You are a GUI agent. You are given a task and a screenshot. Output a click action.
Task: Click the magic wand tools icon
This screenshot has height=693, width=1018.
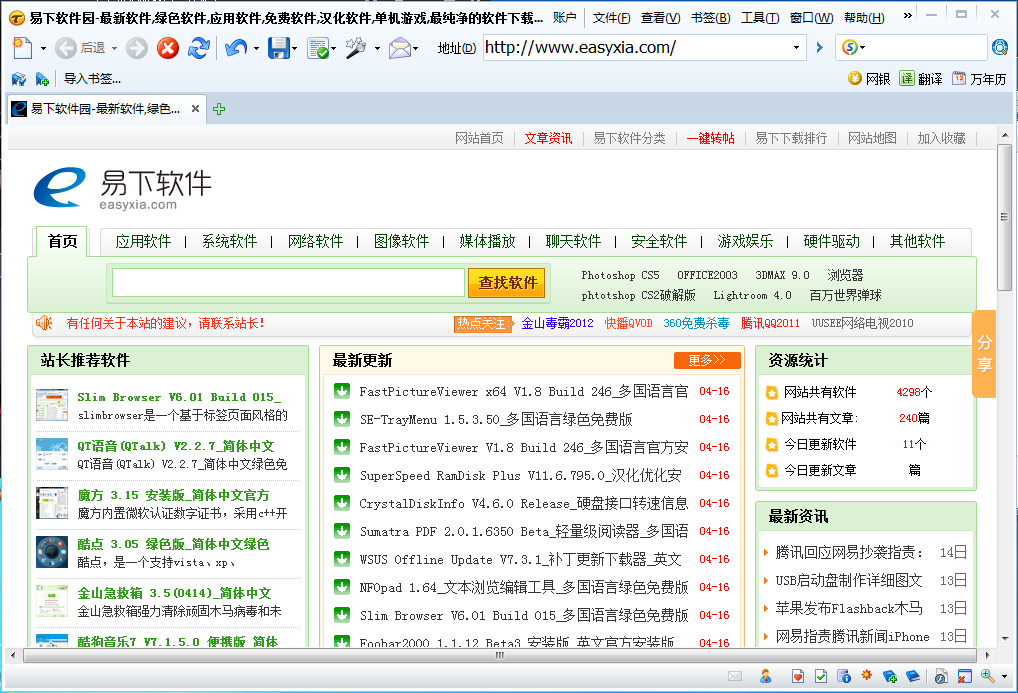[356, 48]
